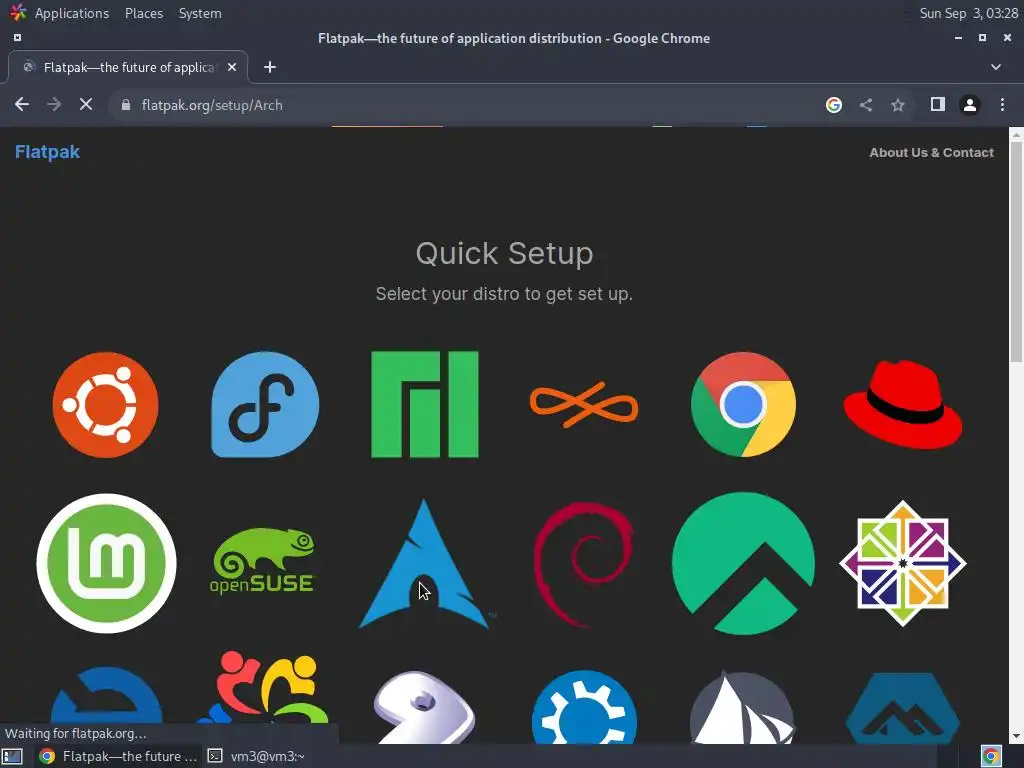Choose the Alpine Linux hexagon logo
This screenshot has height=768, width=1024.
click(x=903, y=709)
